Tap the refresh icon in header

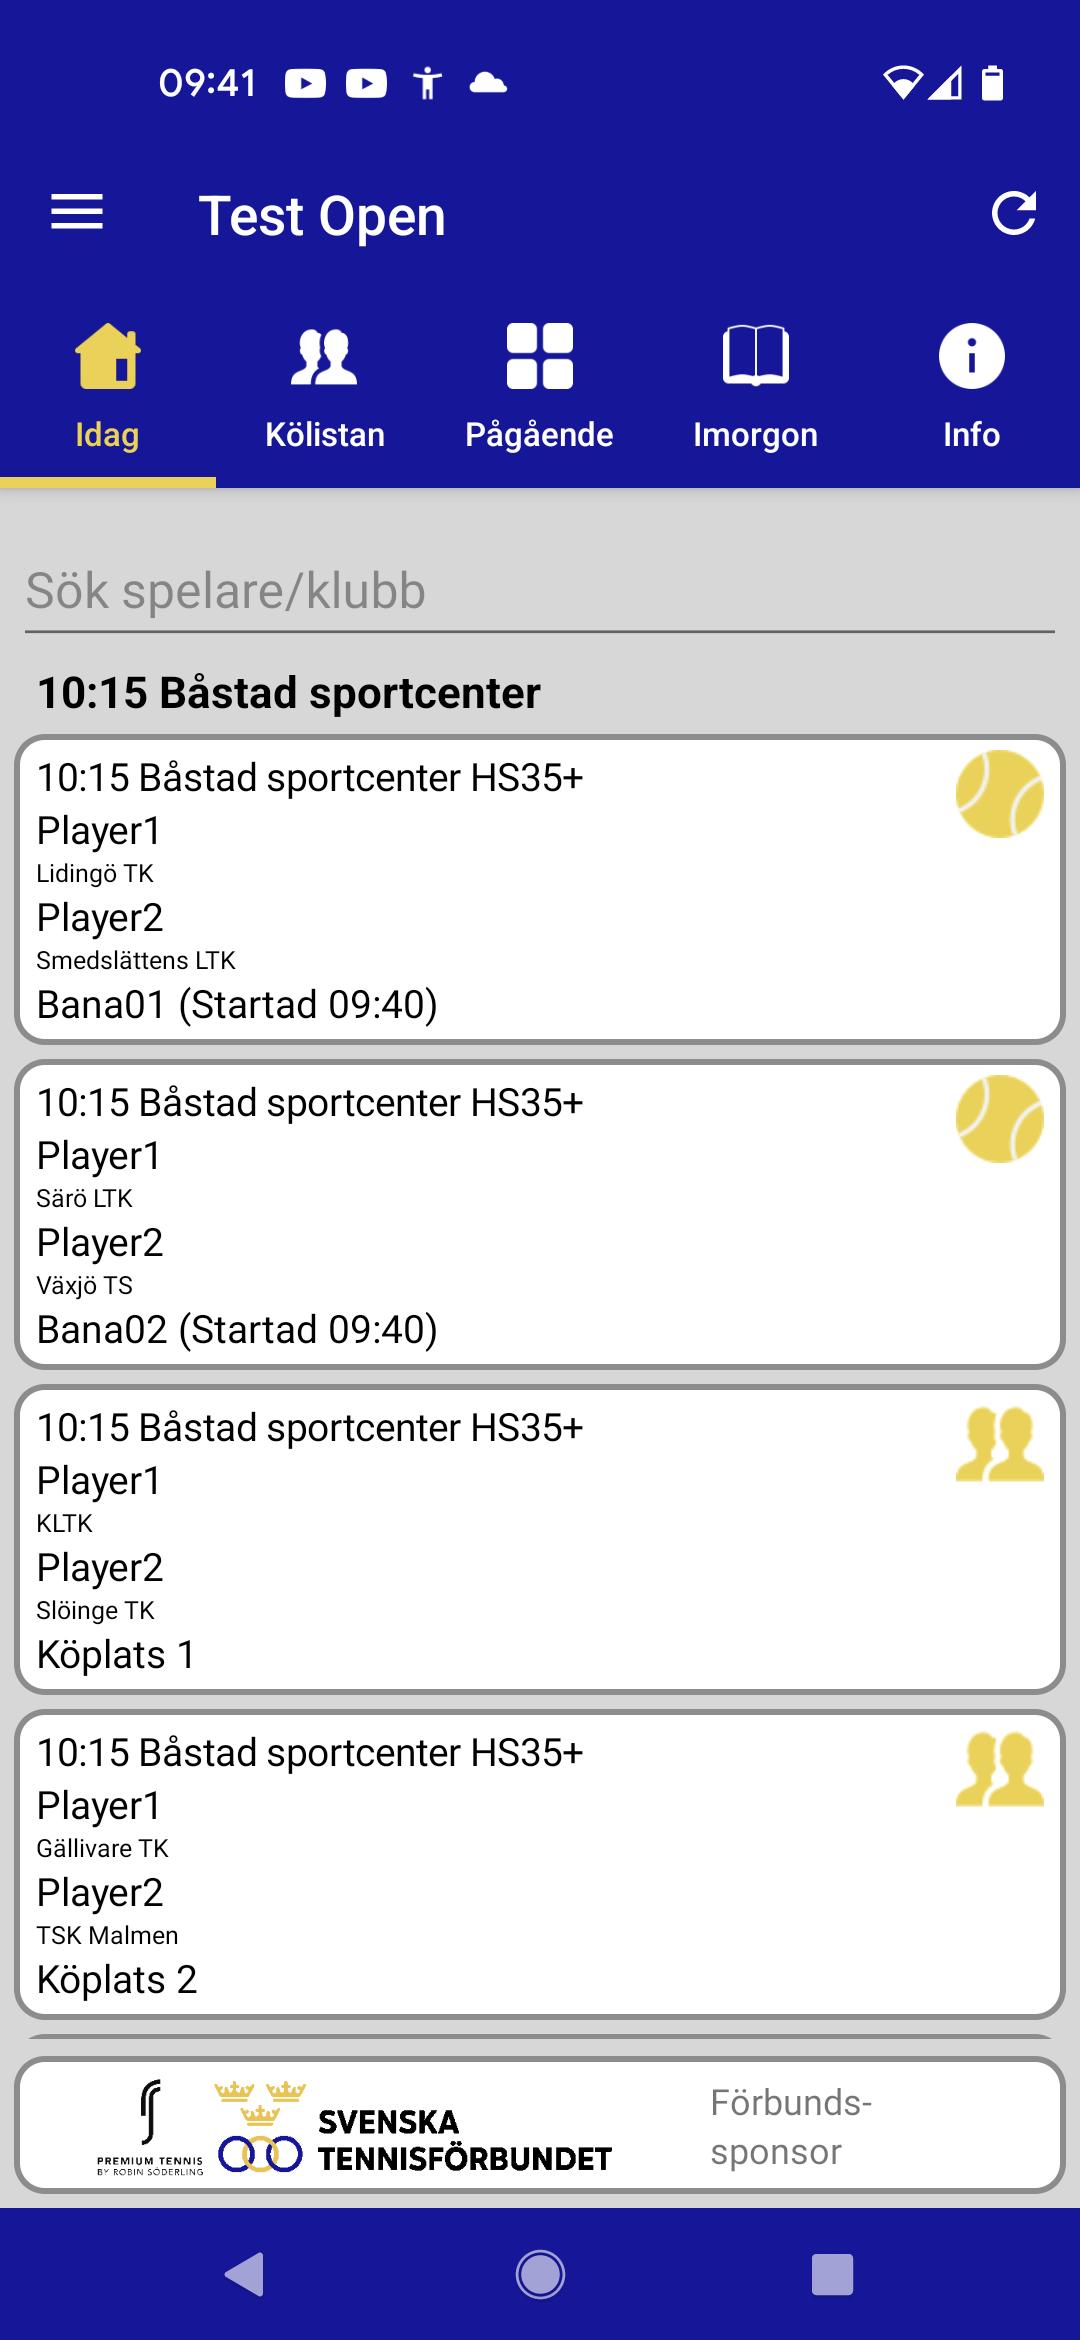point(1013,213)
